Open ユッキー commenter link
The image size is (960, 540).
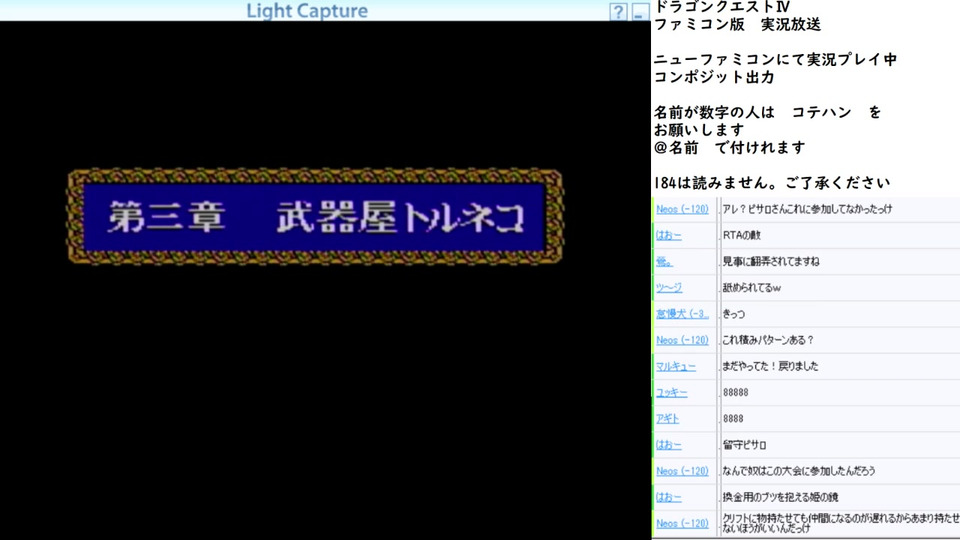672,392
